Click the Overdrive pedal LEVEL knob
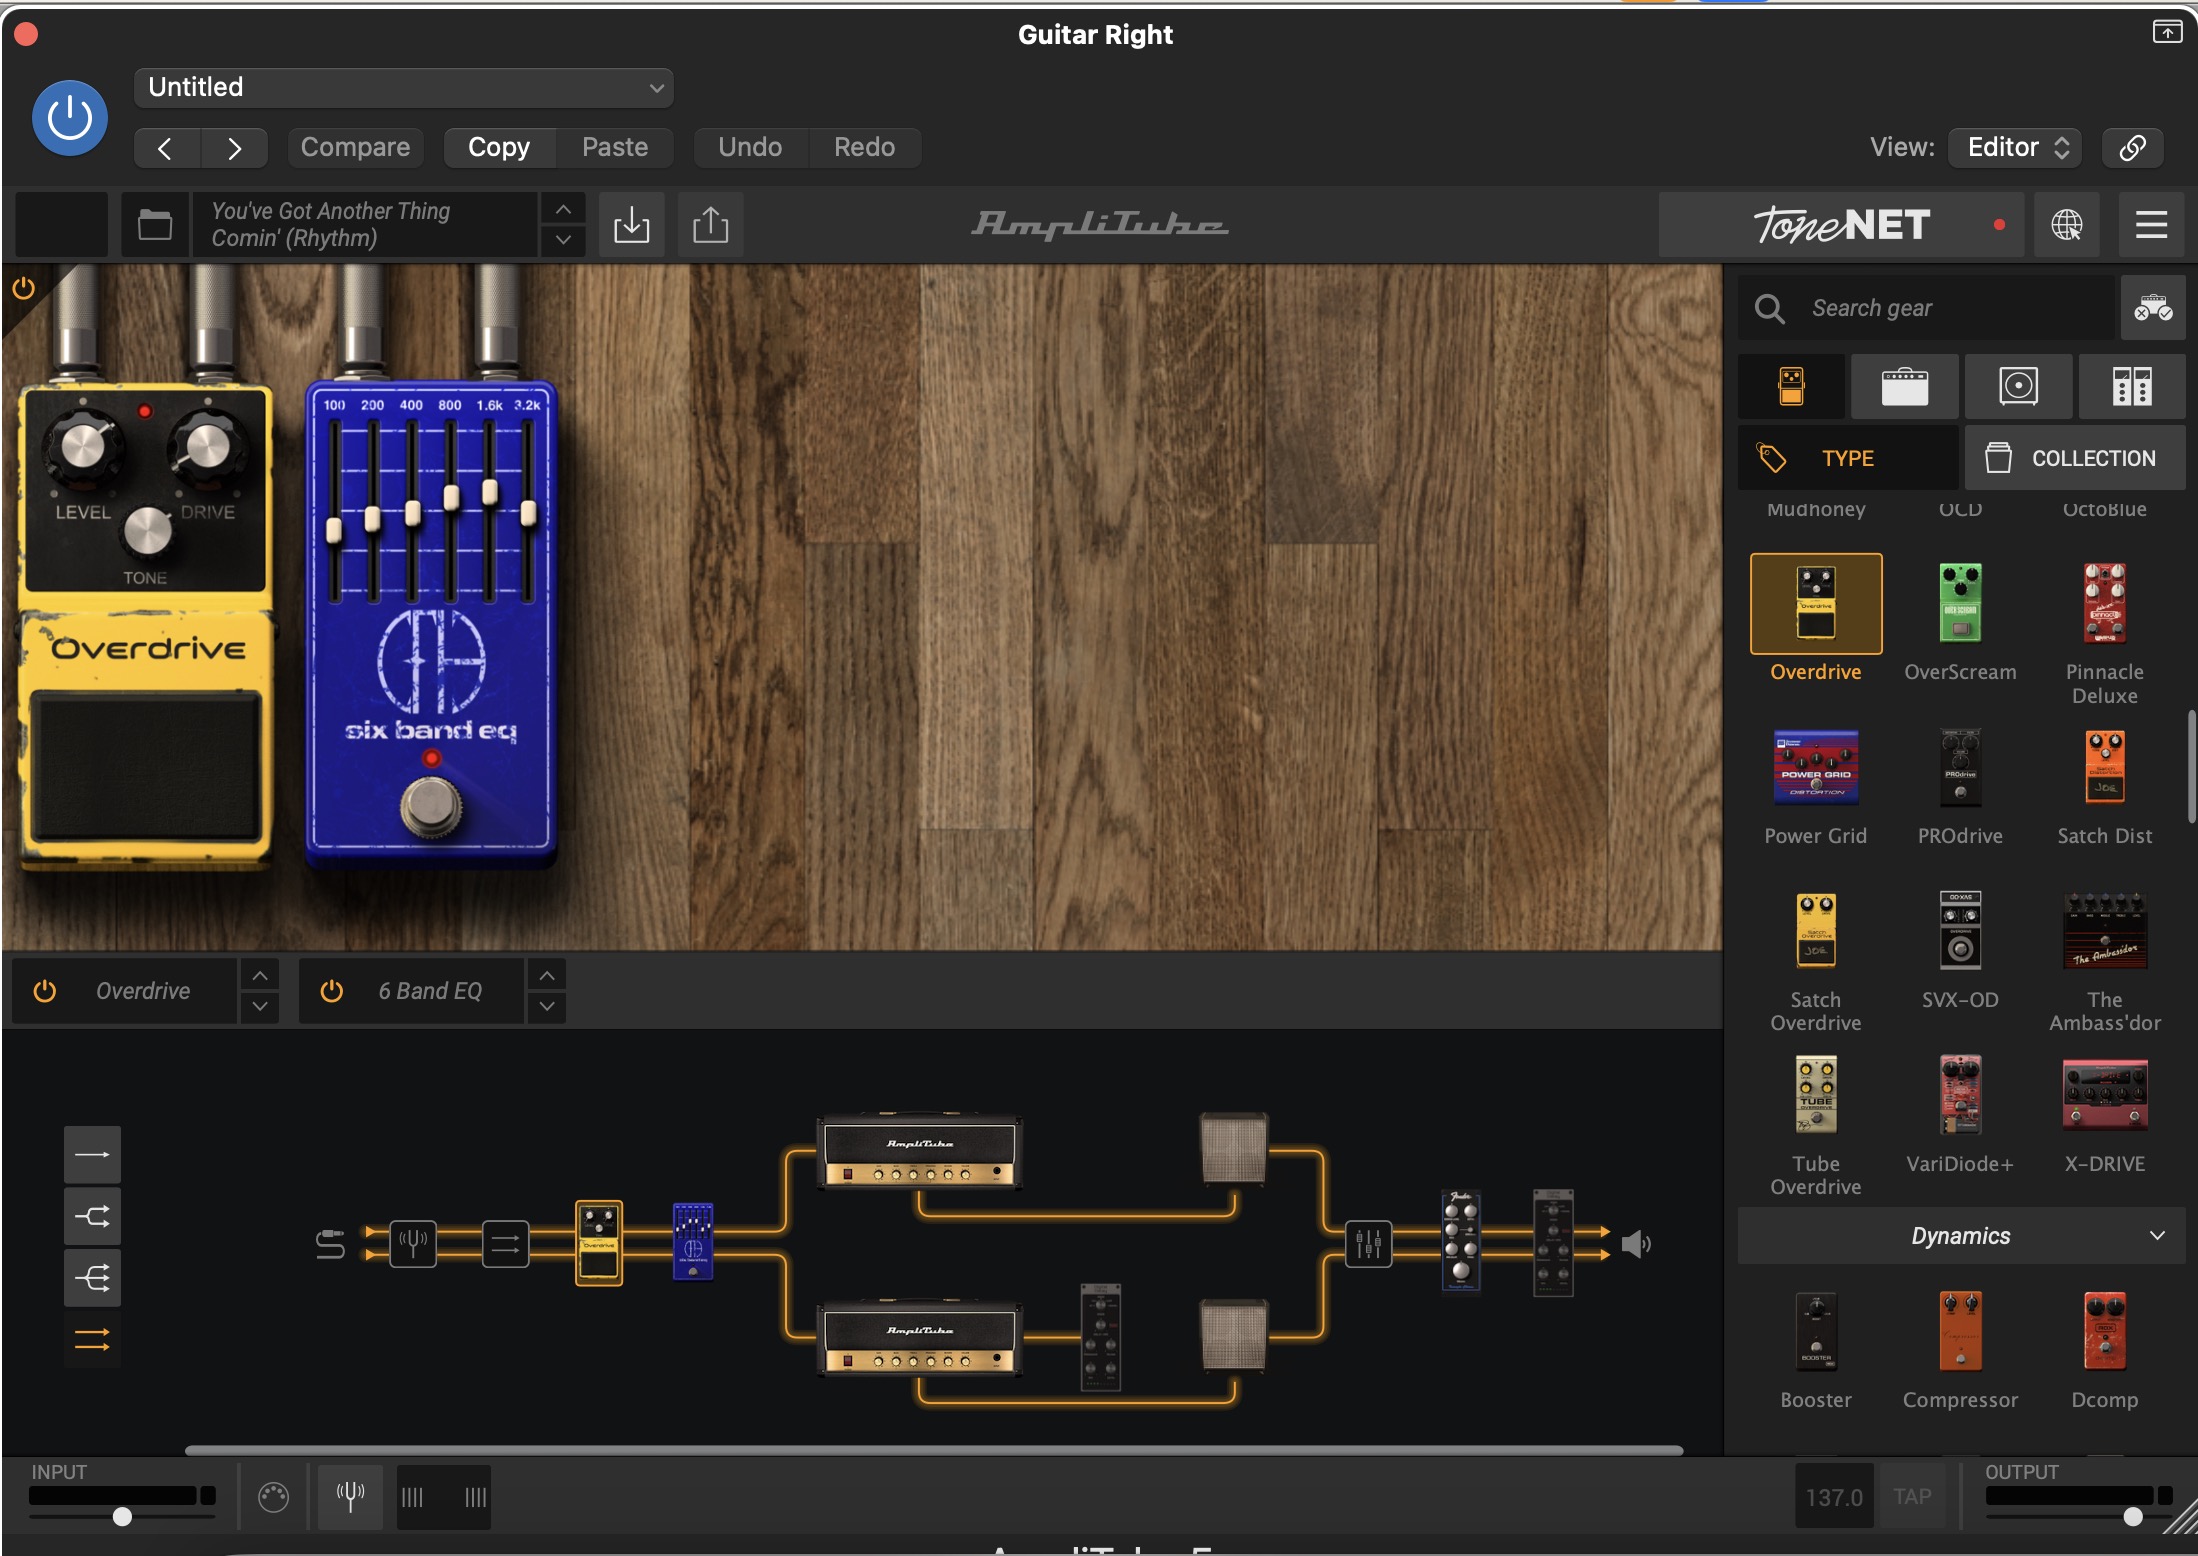Viewport: 2198px width, 1556px height. click(82, 447)
